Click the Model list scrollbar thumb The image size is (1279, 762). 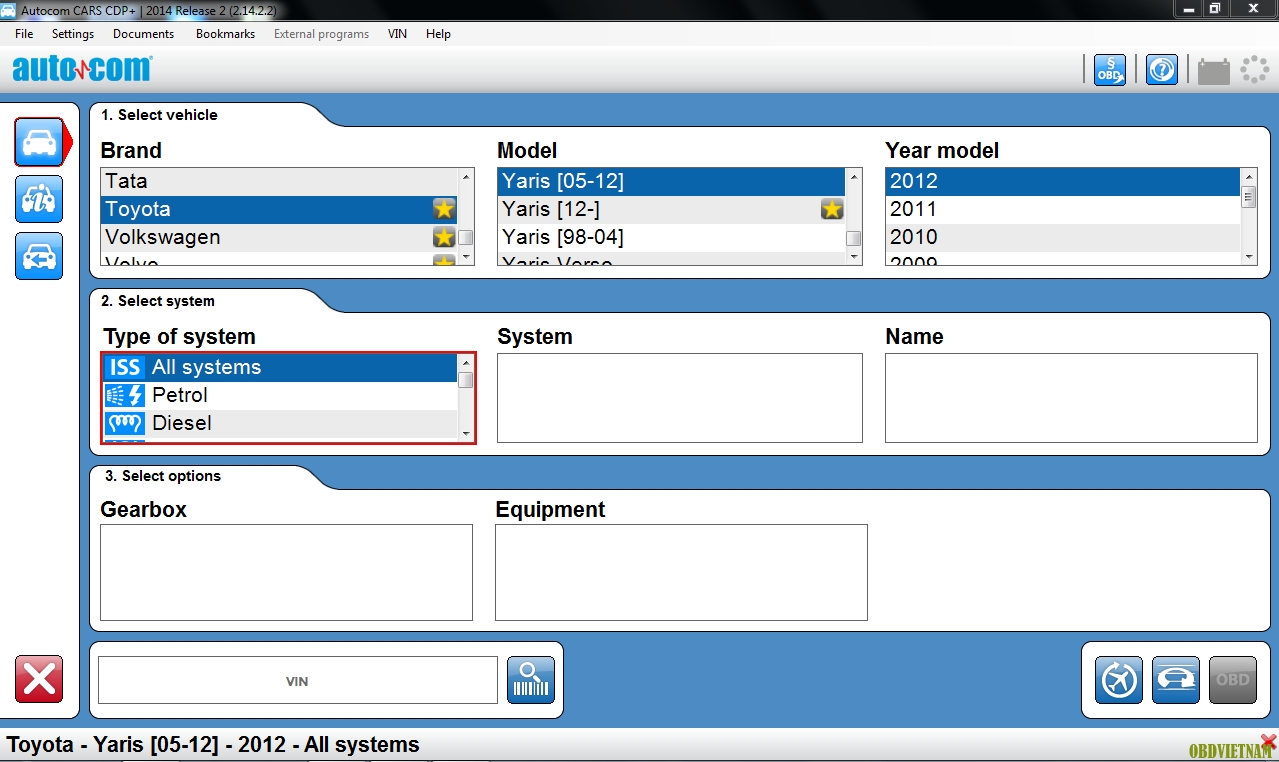coord(853,238)
